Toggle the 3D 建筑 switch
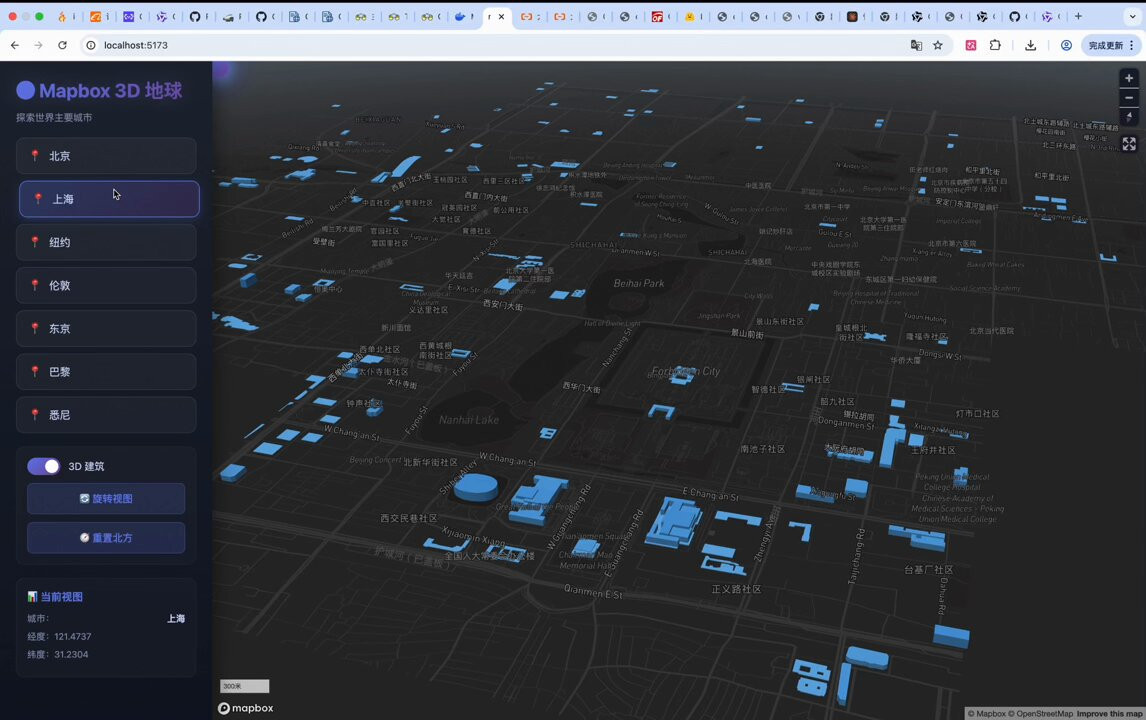 44,466
